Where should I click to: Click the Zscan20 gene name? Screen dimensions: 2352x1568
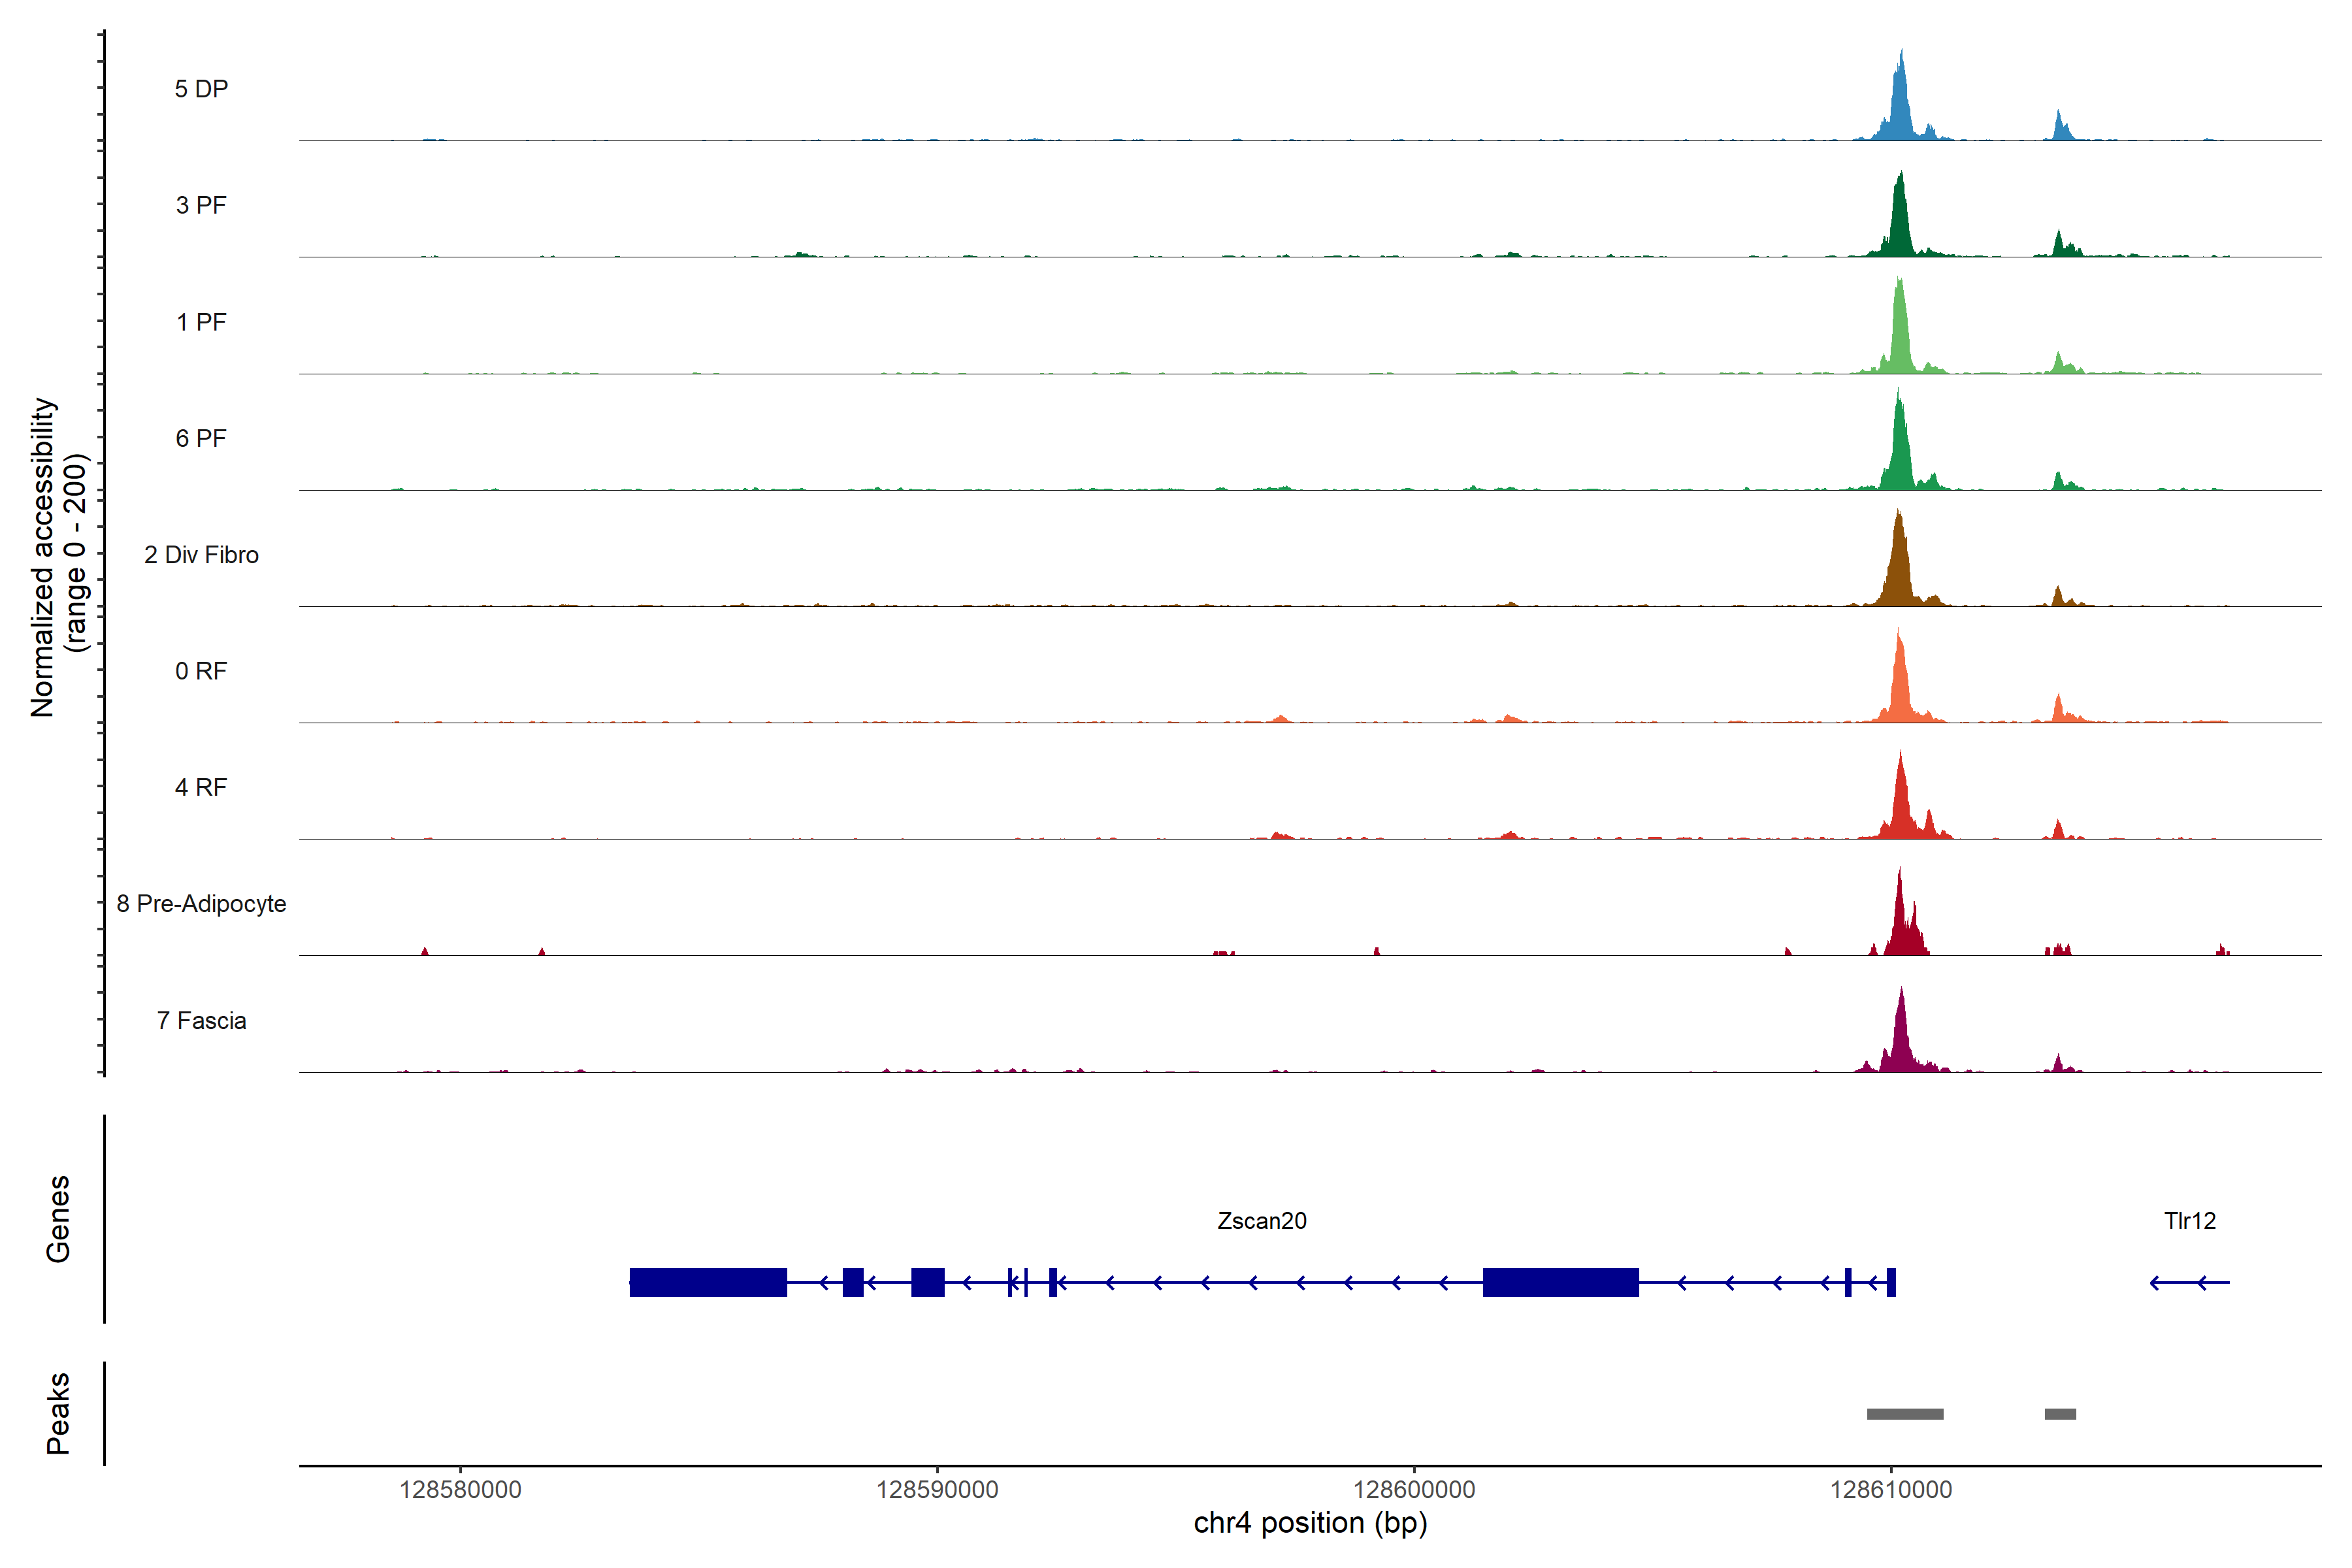click(1261, 1221)
